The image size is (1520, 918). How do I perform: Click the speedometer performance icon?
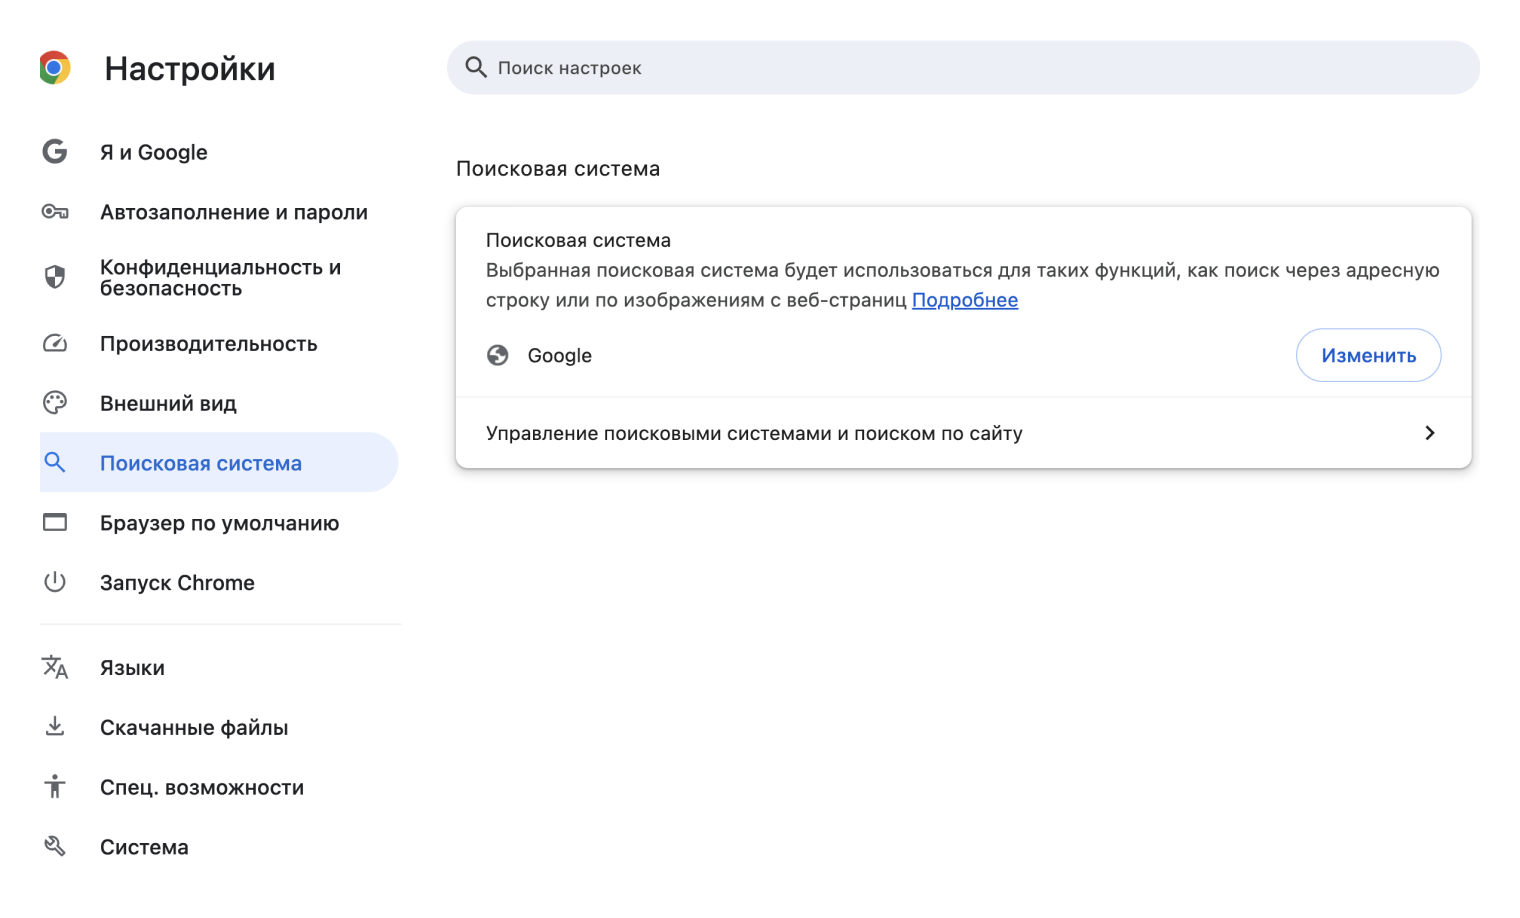(55, 343)
